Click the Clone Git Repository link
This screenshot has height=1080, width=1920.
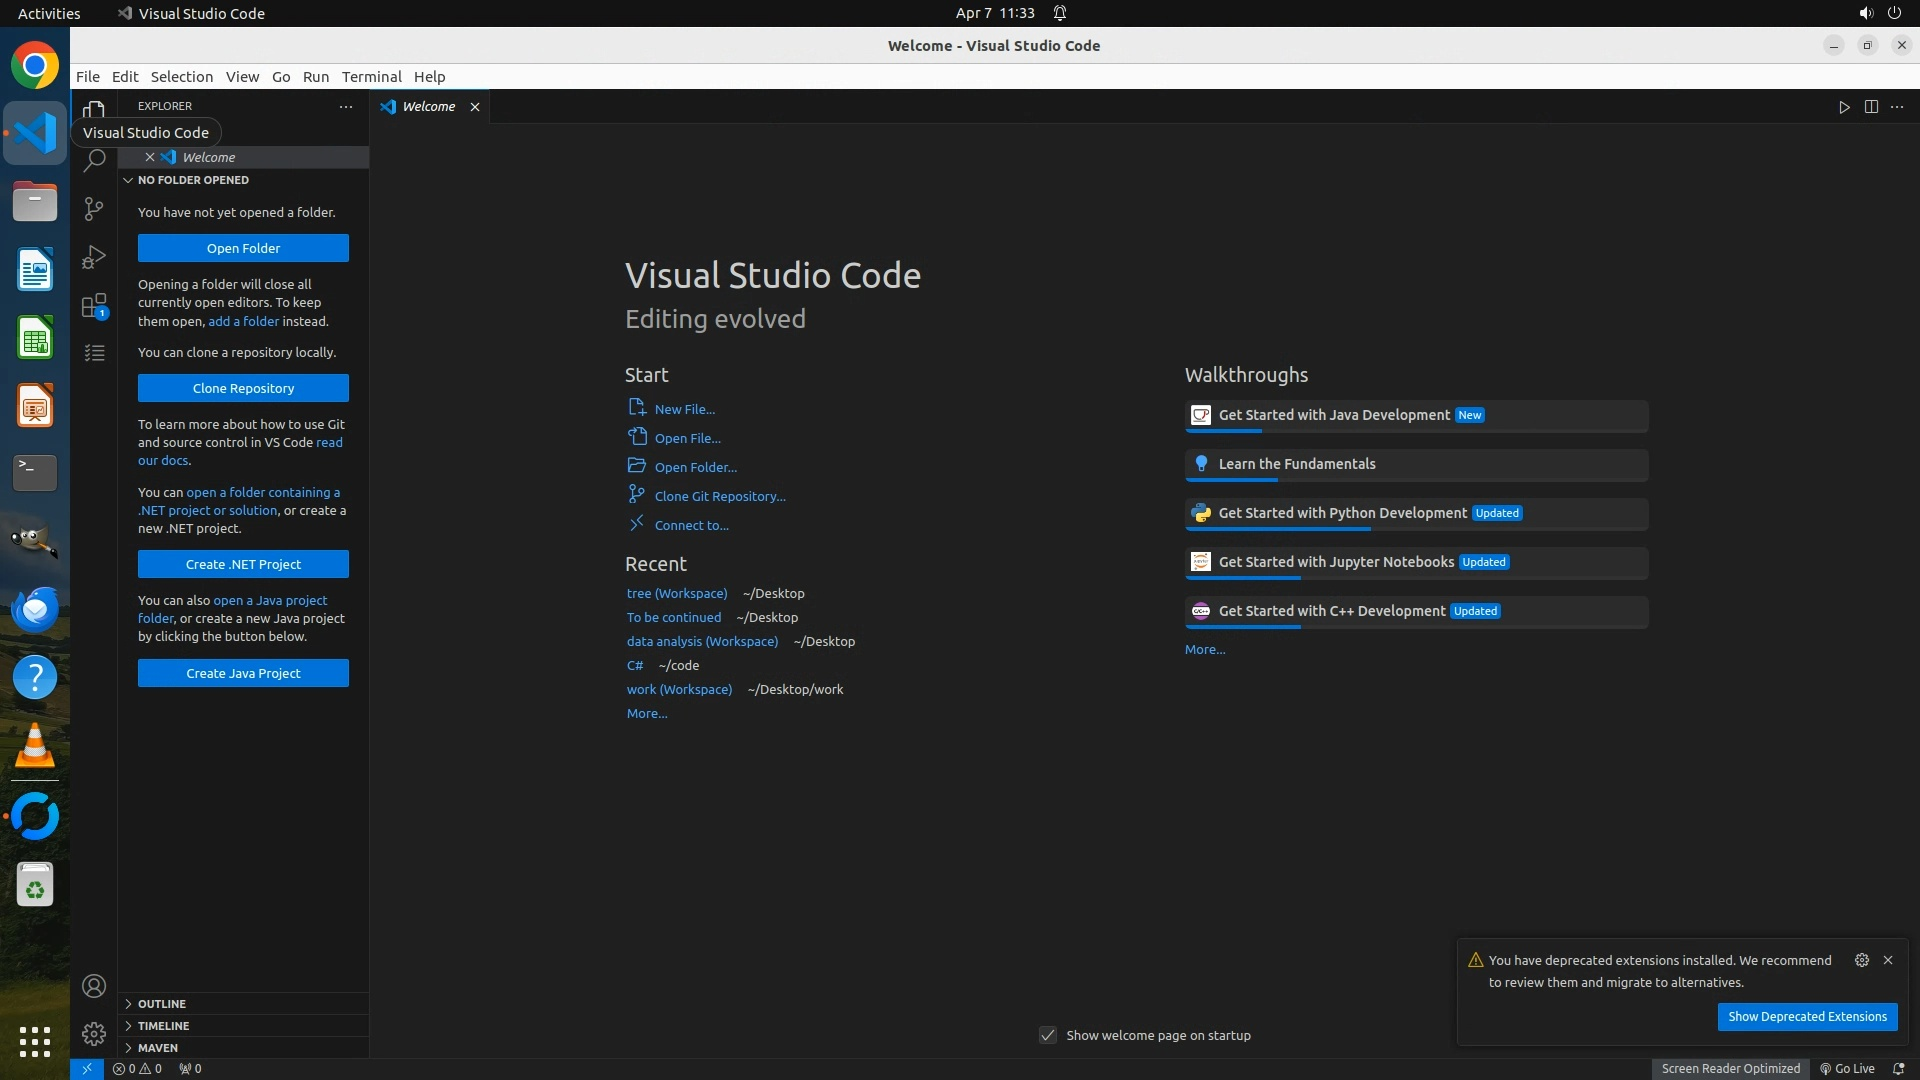[719, 496]
